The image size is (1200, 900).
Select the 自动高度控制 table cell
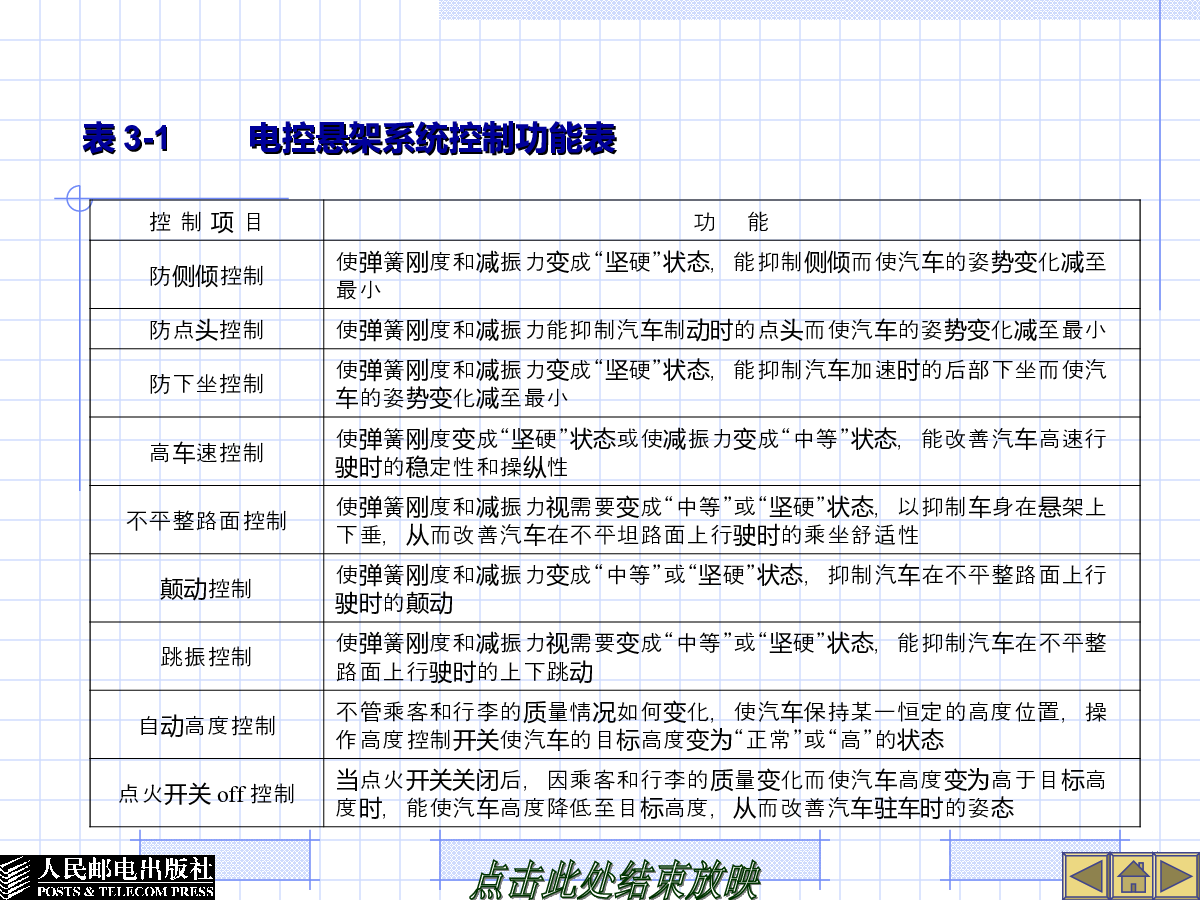[206, 725]
